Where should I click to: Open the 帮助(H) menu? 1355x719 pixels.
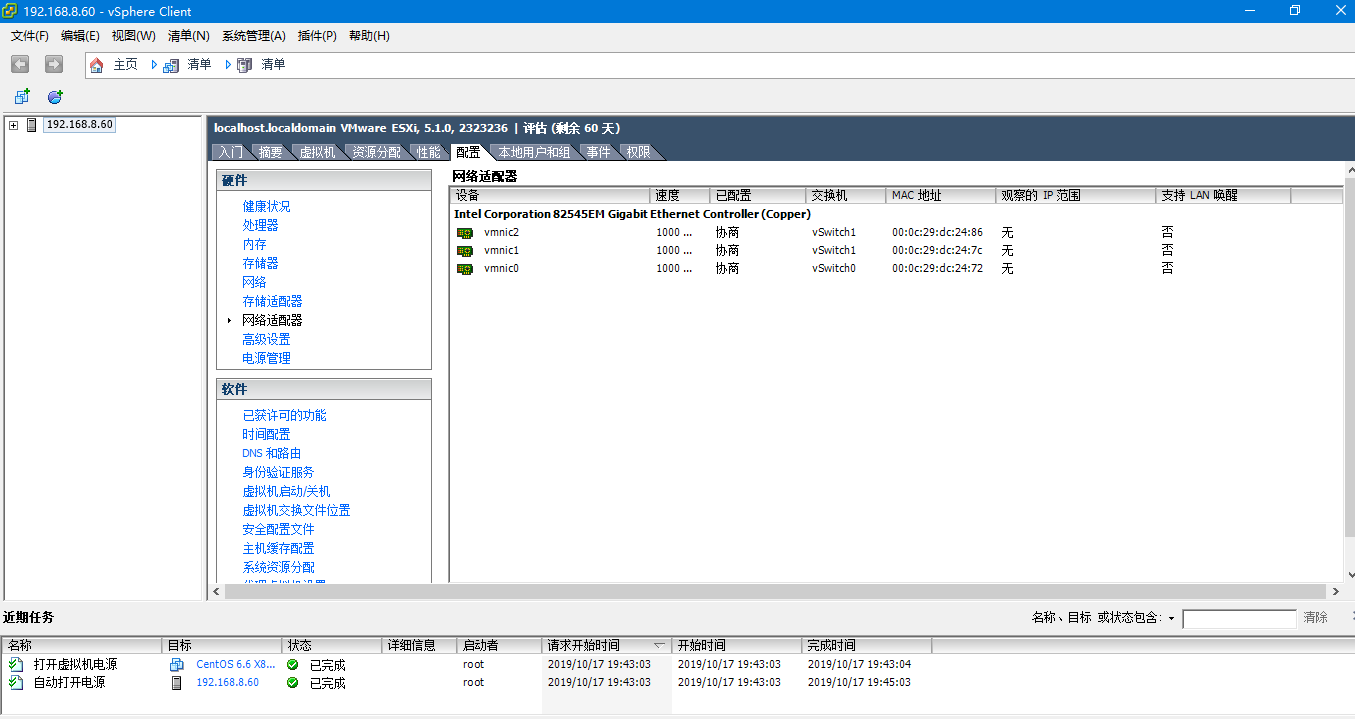tap(369, 36)
